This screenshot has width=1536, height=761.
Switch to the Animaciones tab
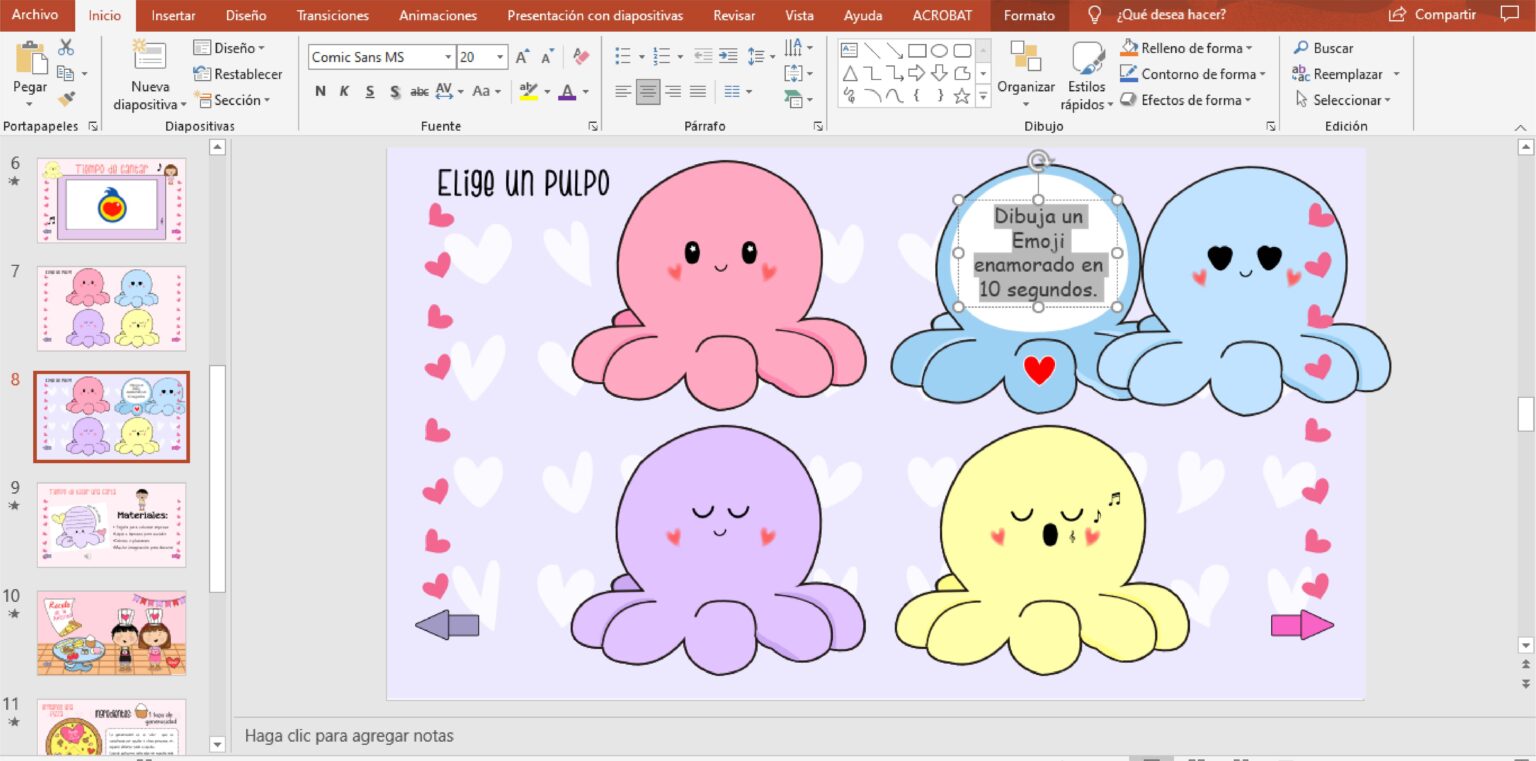[438, 15]
